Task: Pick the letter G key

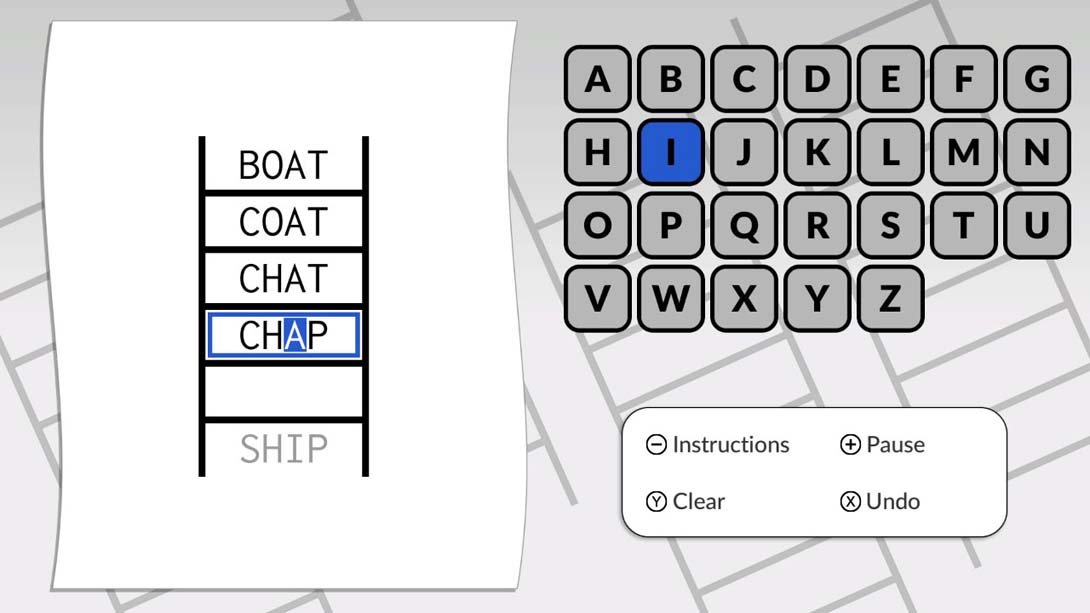Action: (x=1037, y=79)
